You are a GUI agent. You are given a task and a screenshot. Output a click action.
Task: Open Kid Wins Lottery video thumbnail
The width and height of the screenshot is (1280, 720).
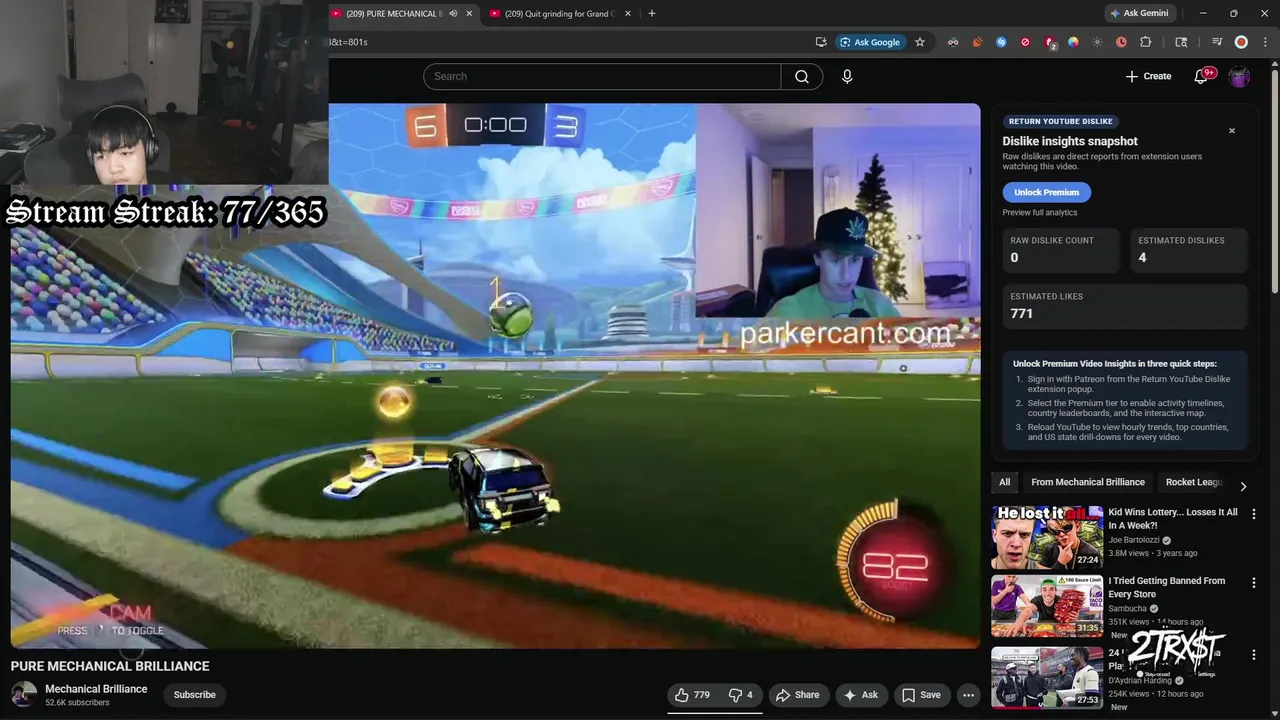pos(1047,538)
